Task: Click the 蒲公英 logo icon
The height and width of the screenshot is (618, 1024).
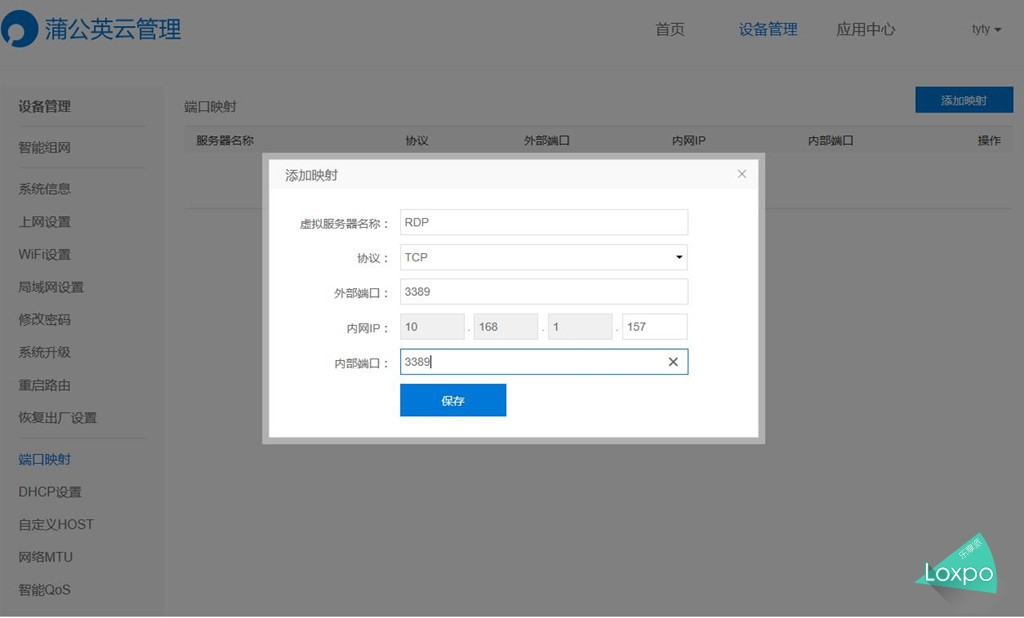Action: (x=16, y=29)
